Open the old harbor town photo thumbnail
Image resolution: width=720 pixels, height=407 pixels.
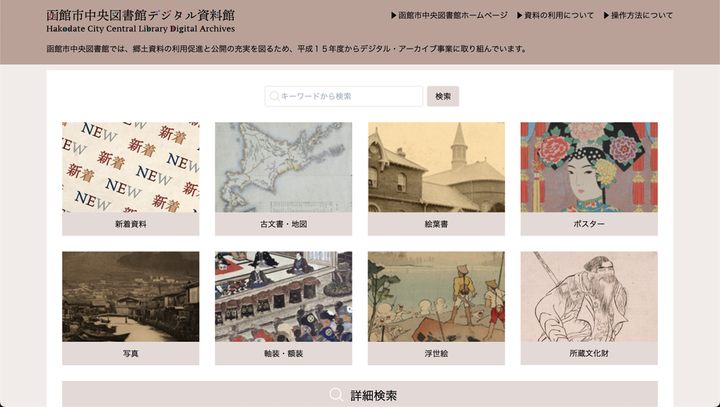click(x=131, y=296)
